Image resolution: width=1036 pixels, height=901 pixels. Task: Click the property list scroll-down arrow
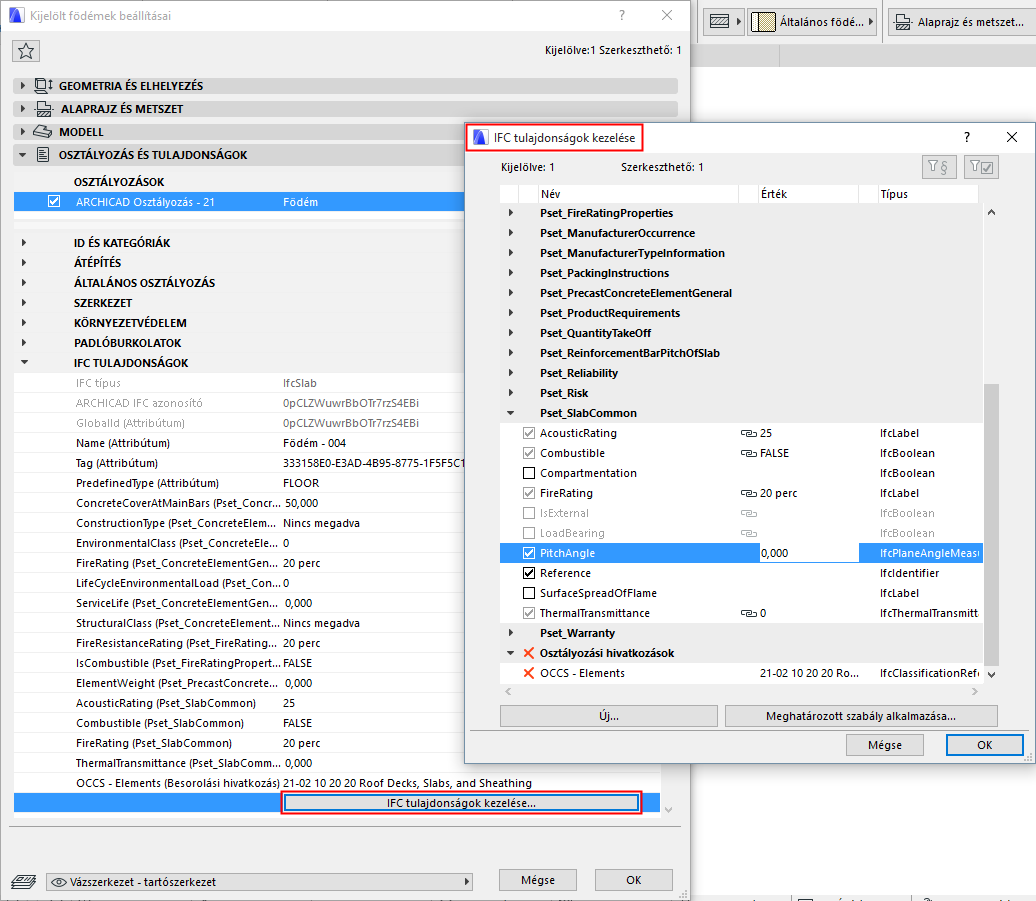click(991, 674)
